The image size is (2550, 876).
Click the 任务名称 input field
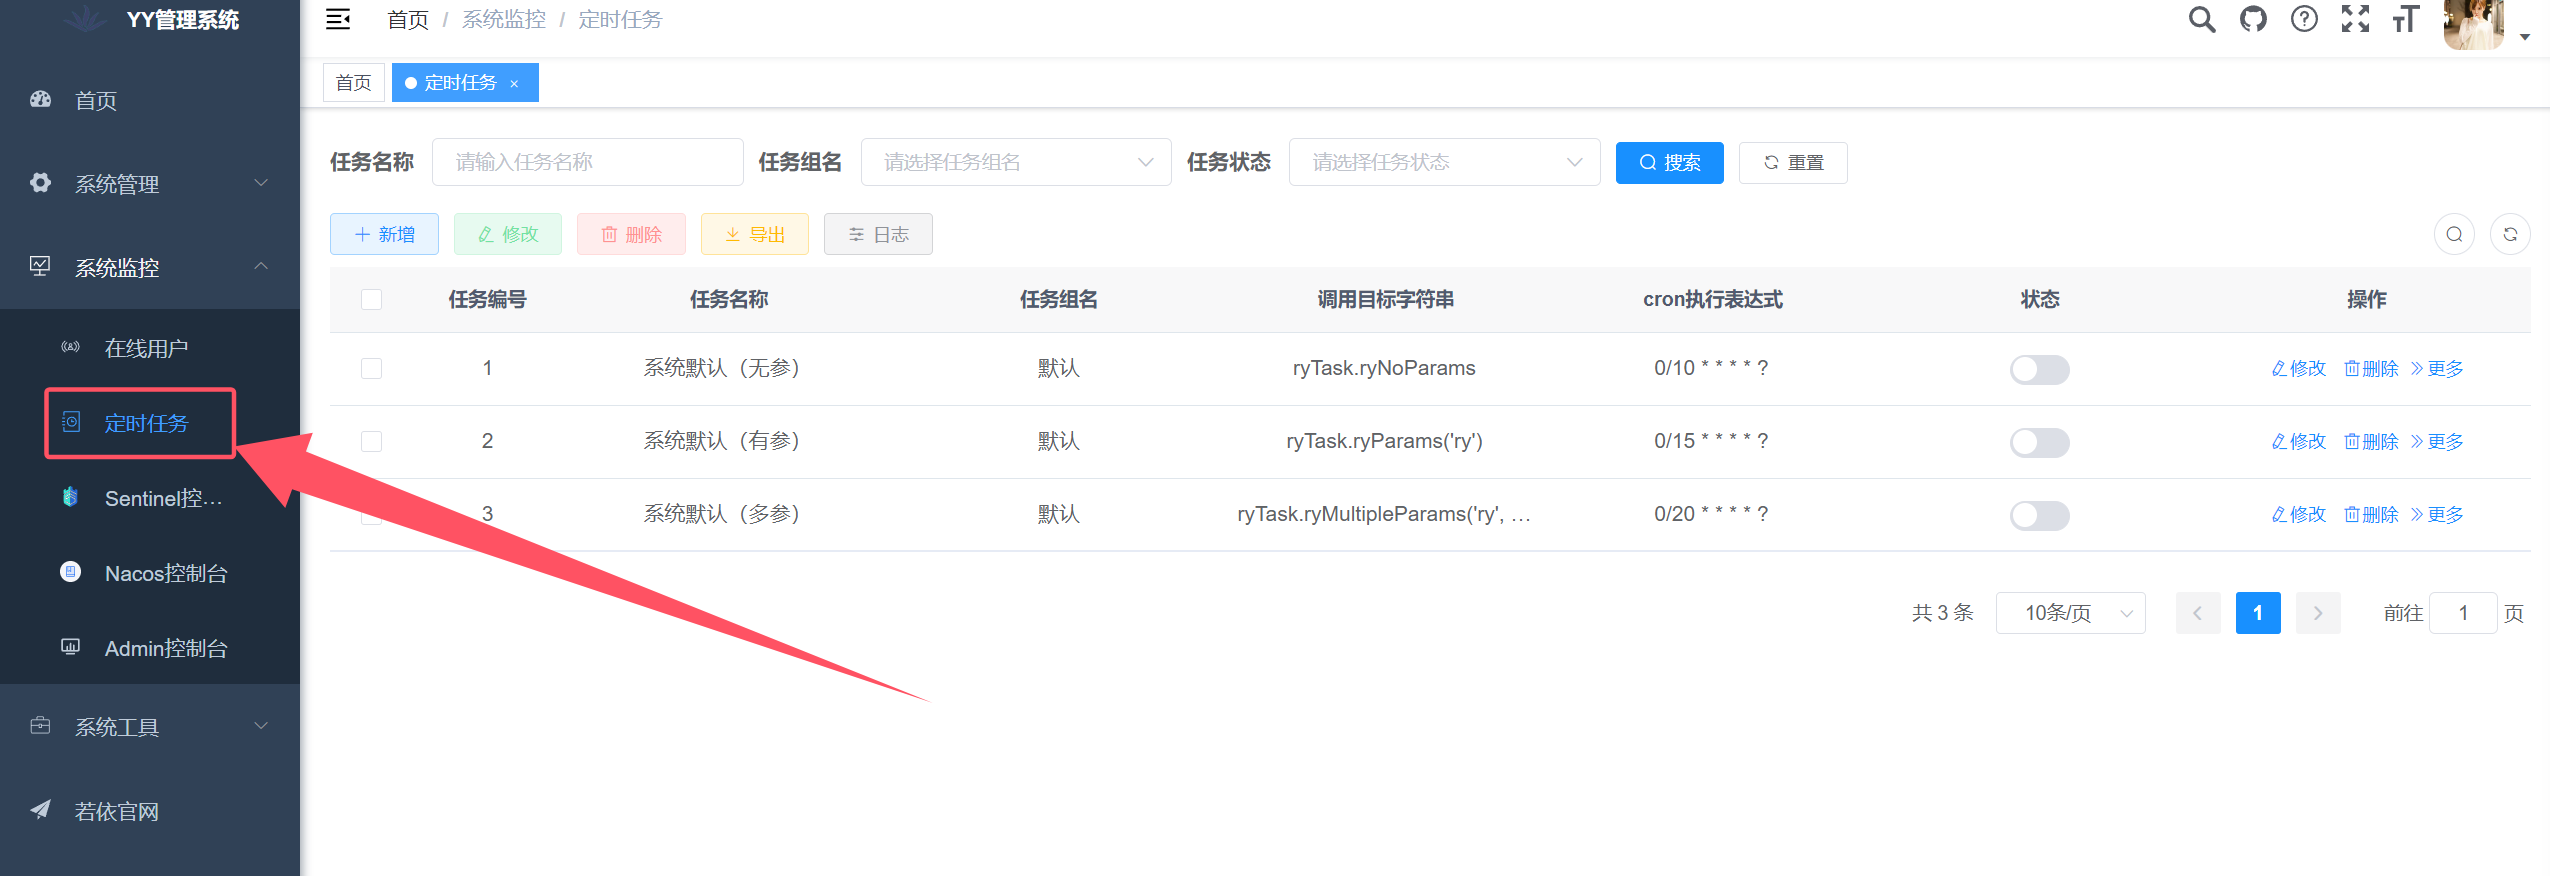pos(587,163)
